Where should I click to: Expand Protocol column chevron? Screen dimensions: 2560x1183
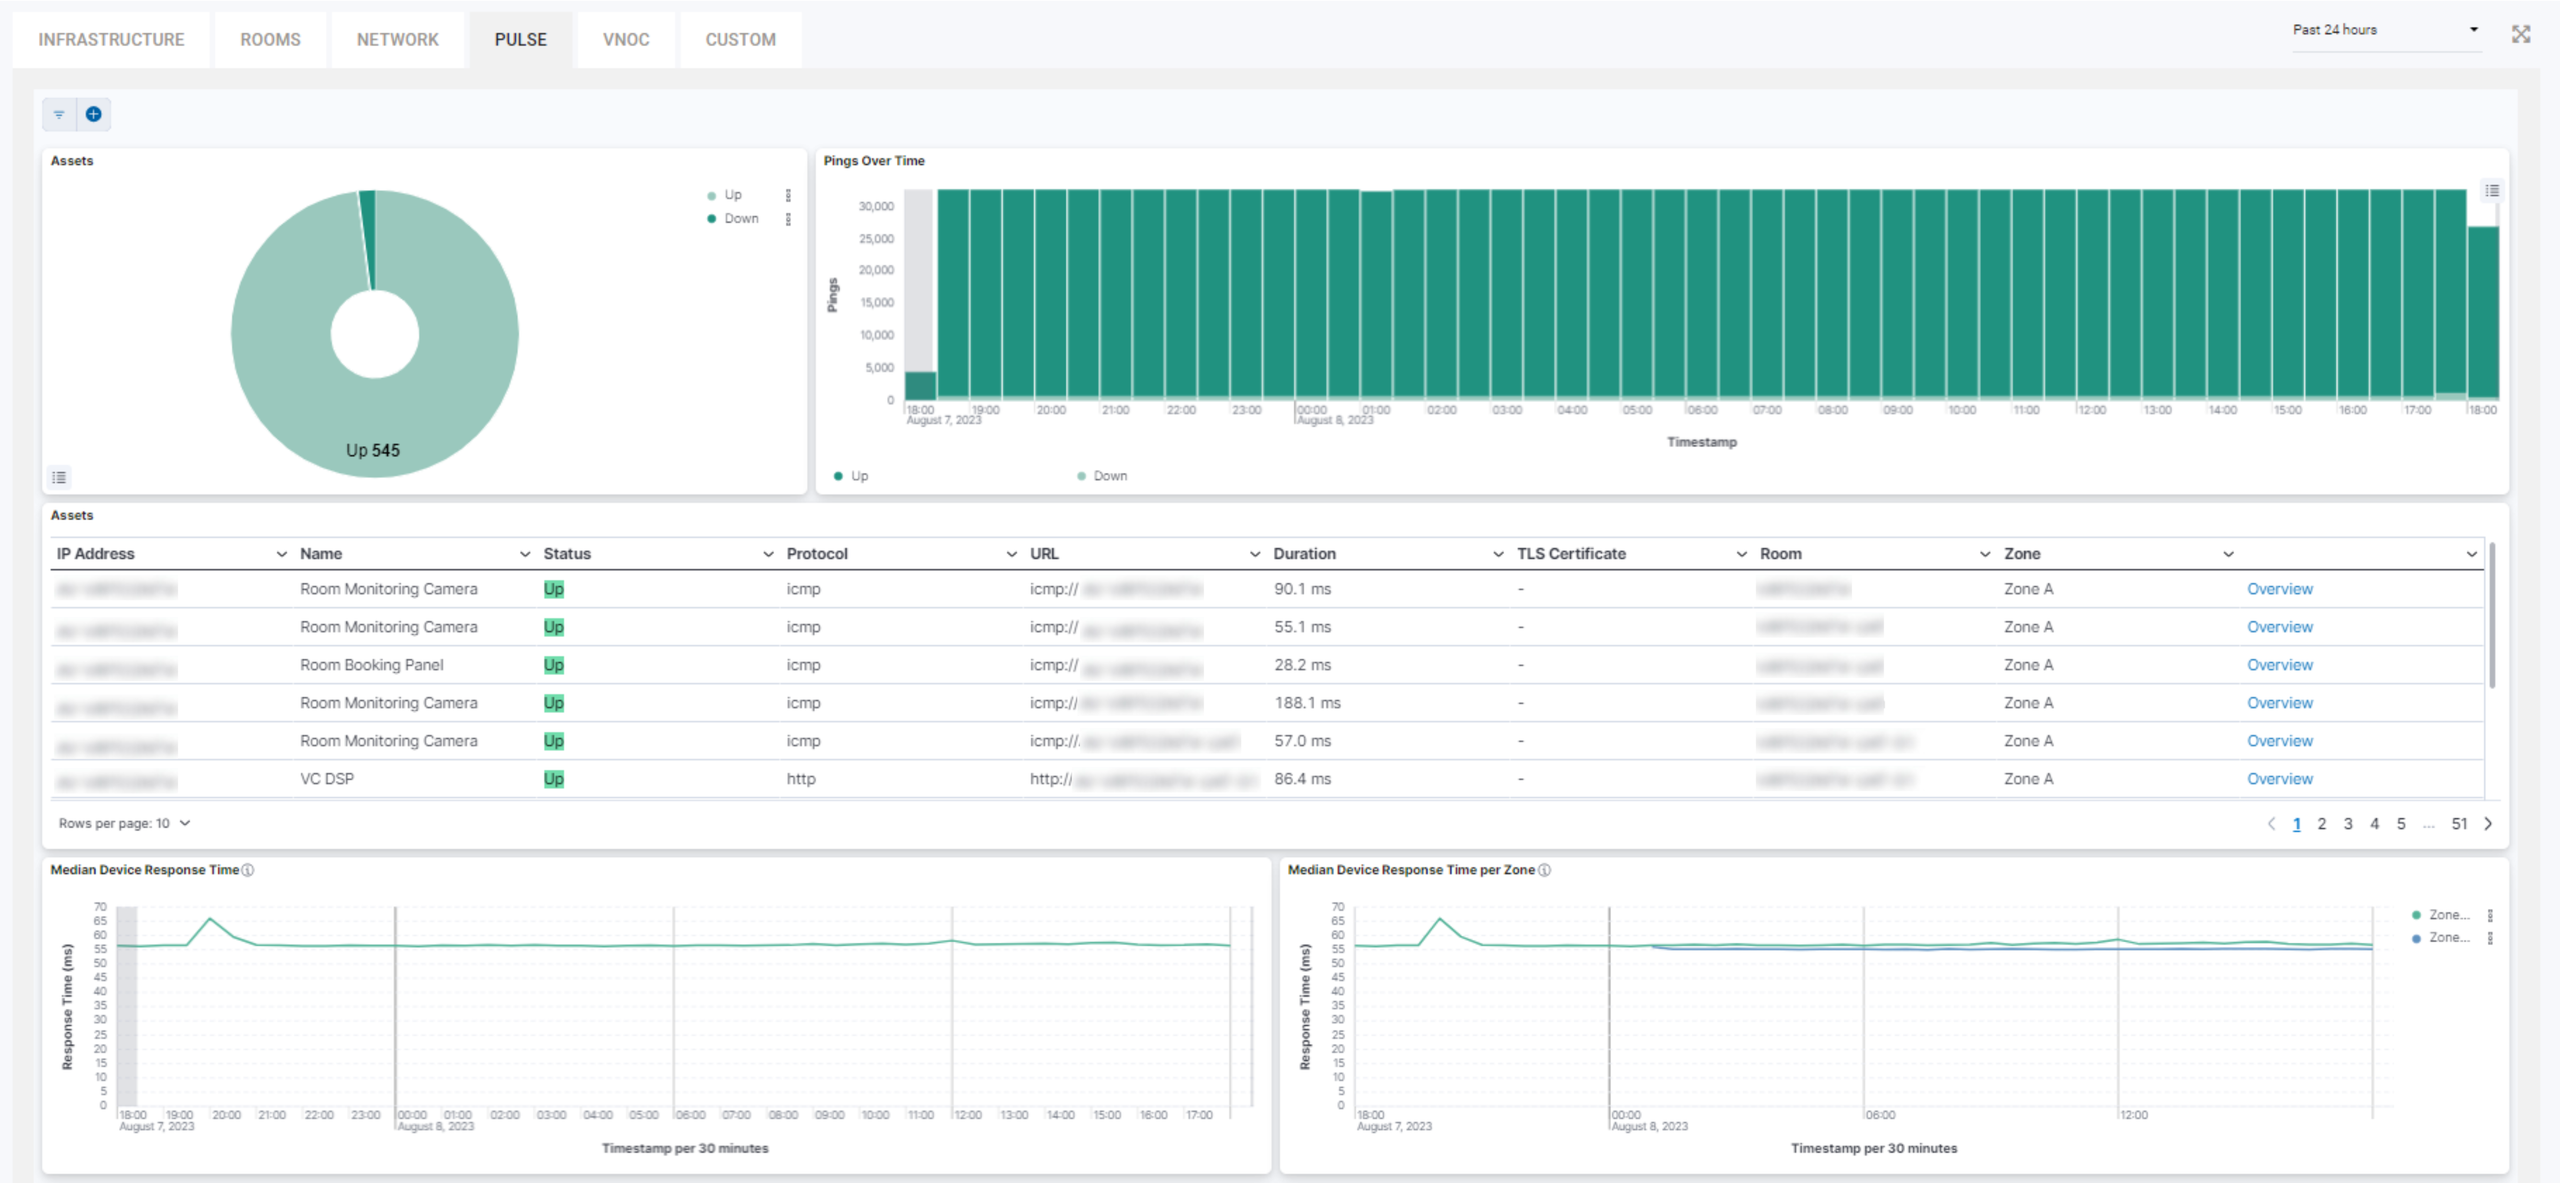pos(1011,554)
